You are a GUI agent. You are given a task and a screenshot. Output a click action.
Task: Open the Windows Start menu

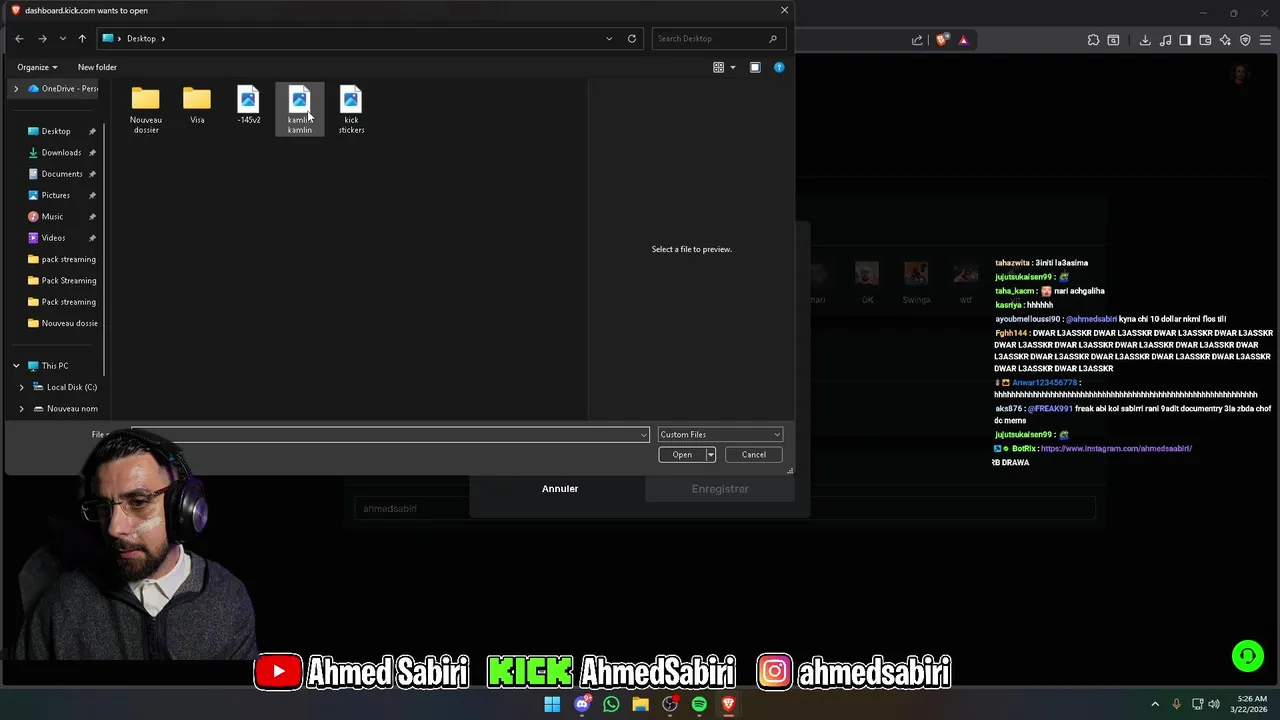pos(552,704)
